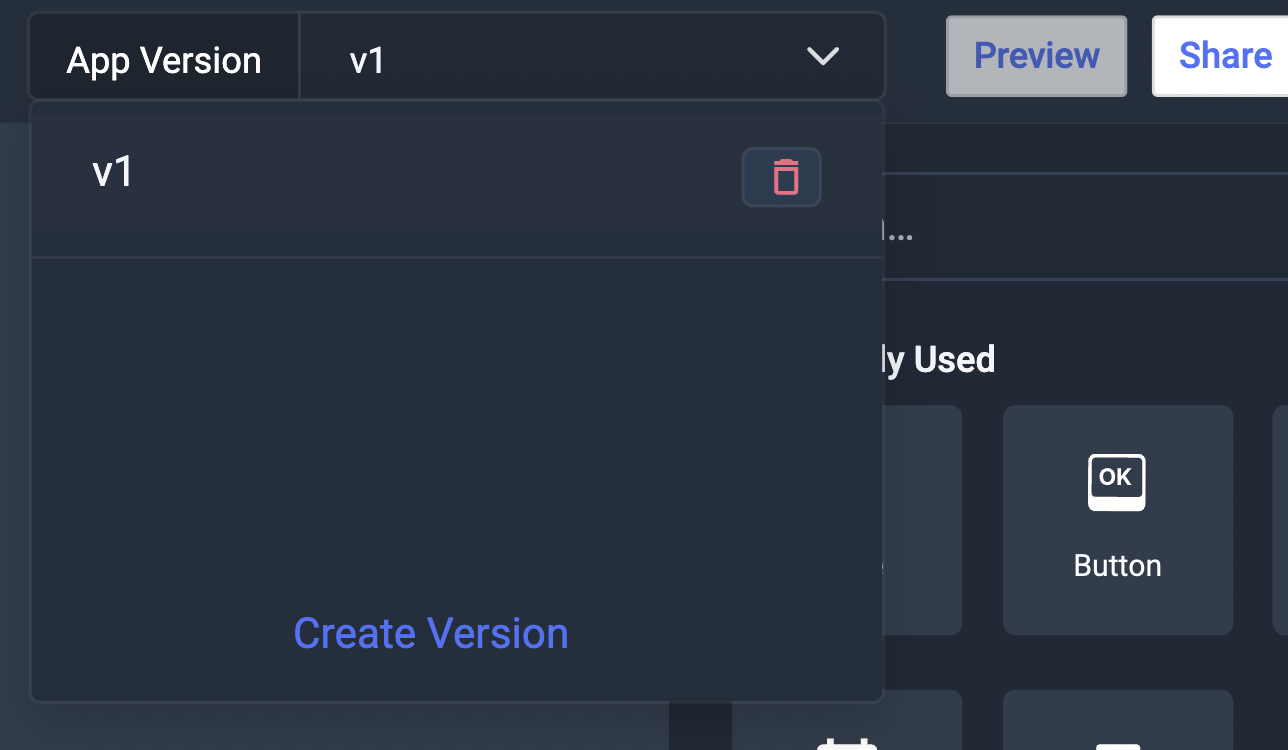Click the Create Version link

pos(430,632)
